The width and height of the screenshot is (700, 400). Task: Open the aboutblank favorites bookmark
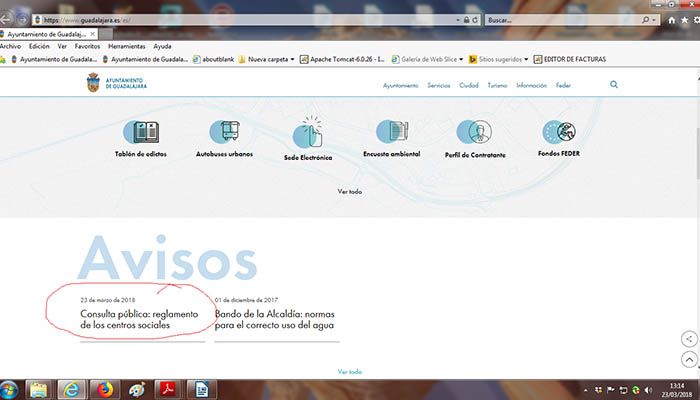pos(213,59)
